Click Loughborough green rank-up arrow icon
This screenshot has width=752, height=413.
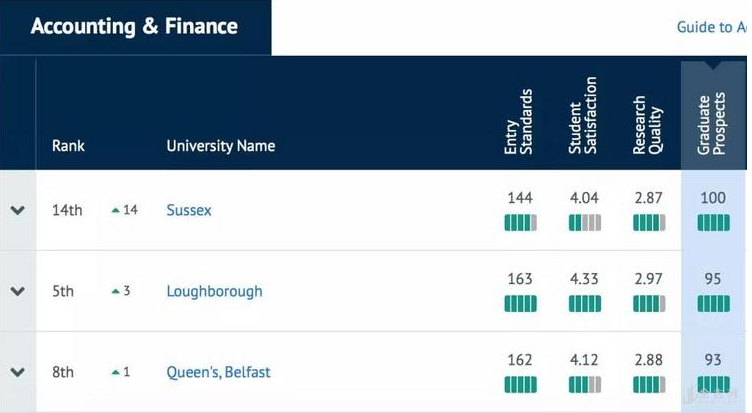[x=116, y=291]
